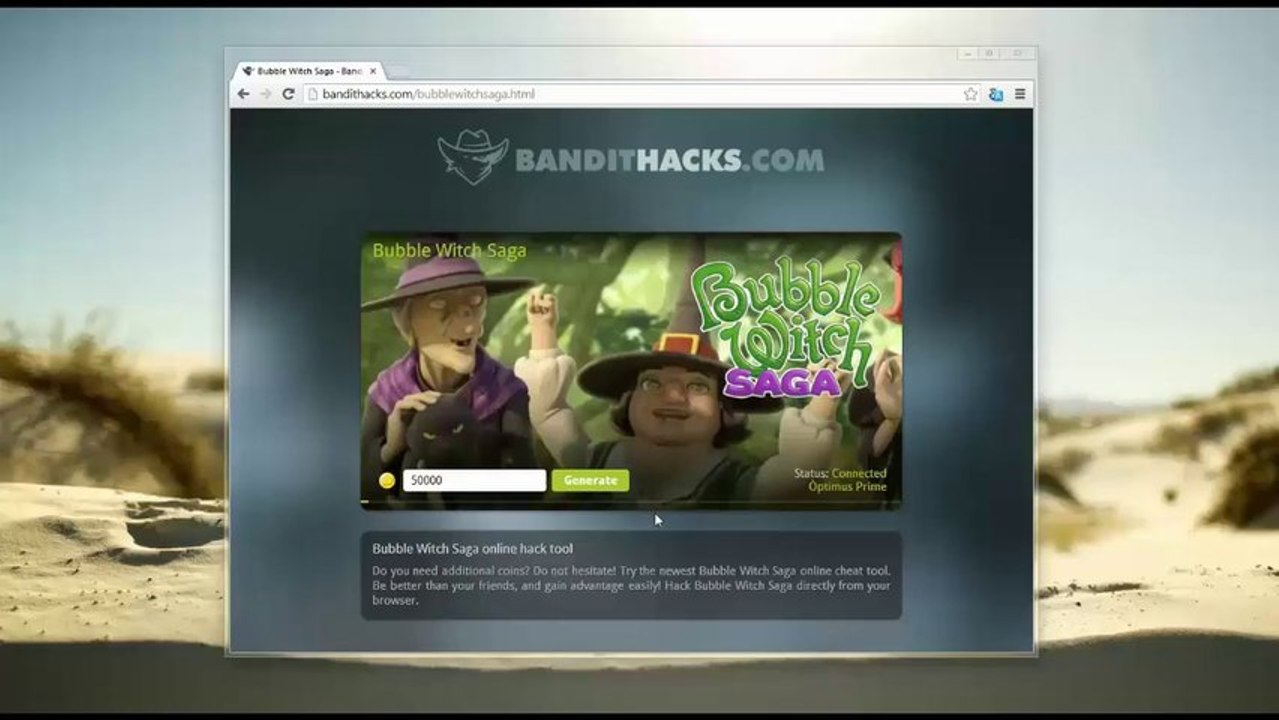The image size is (1279, 720).
Task: Click the Optimus Prime label
Action: pos(847,487)
